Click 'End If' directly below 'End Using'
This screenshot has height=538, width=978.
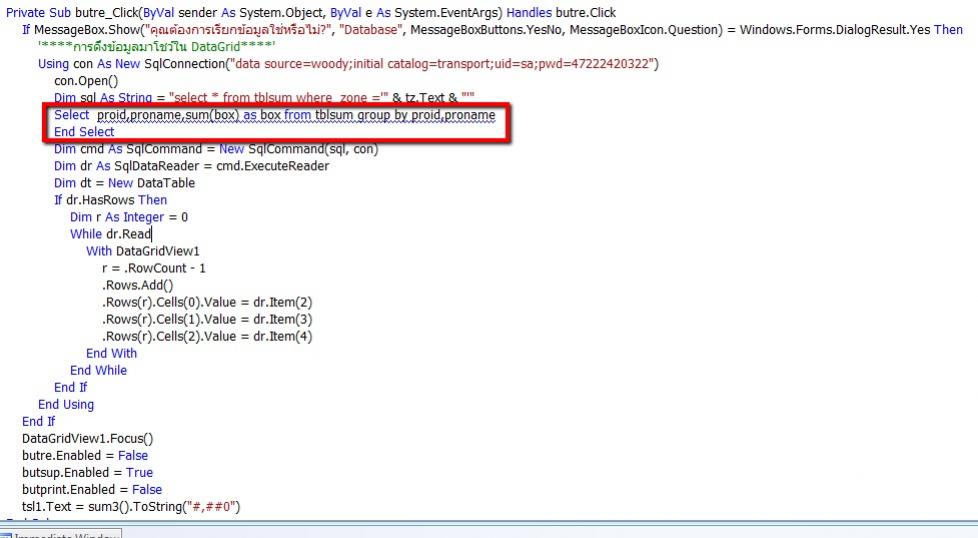pos(39,421)
